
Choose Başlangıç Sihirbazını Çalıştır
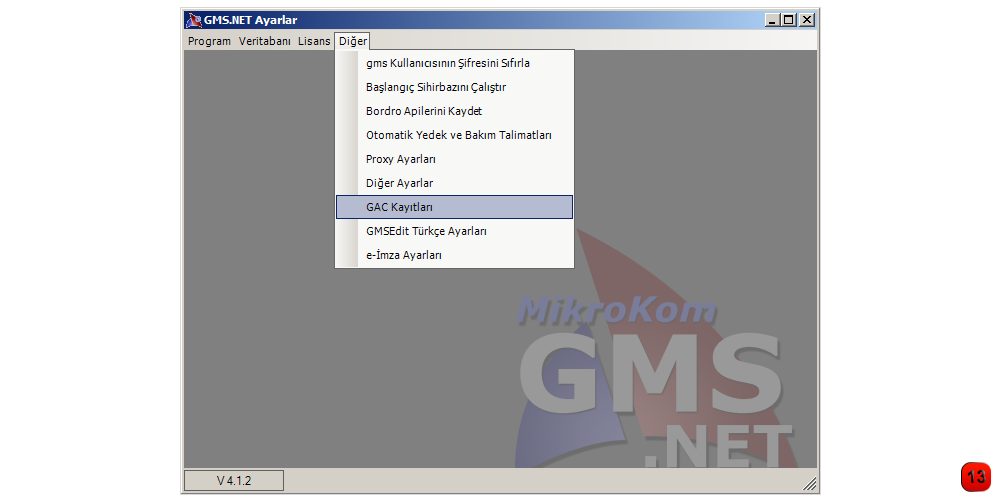454,87
